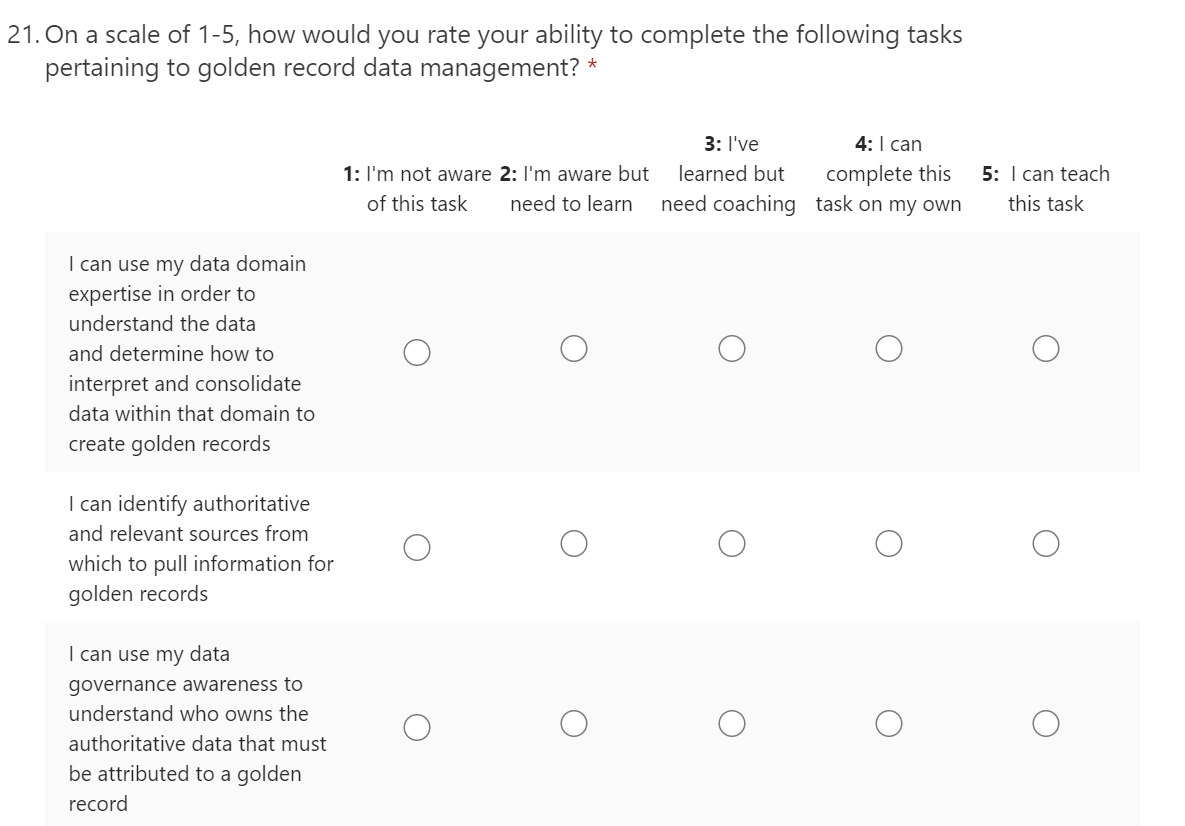This screenshot has height=826, width=1185.
Task: Pick 4 for data governance awareness
Action: pyautogui.click(x=888, y=723)
